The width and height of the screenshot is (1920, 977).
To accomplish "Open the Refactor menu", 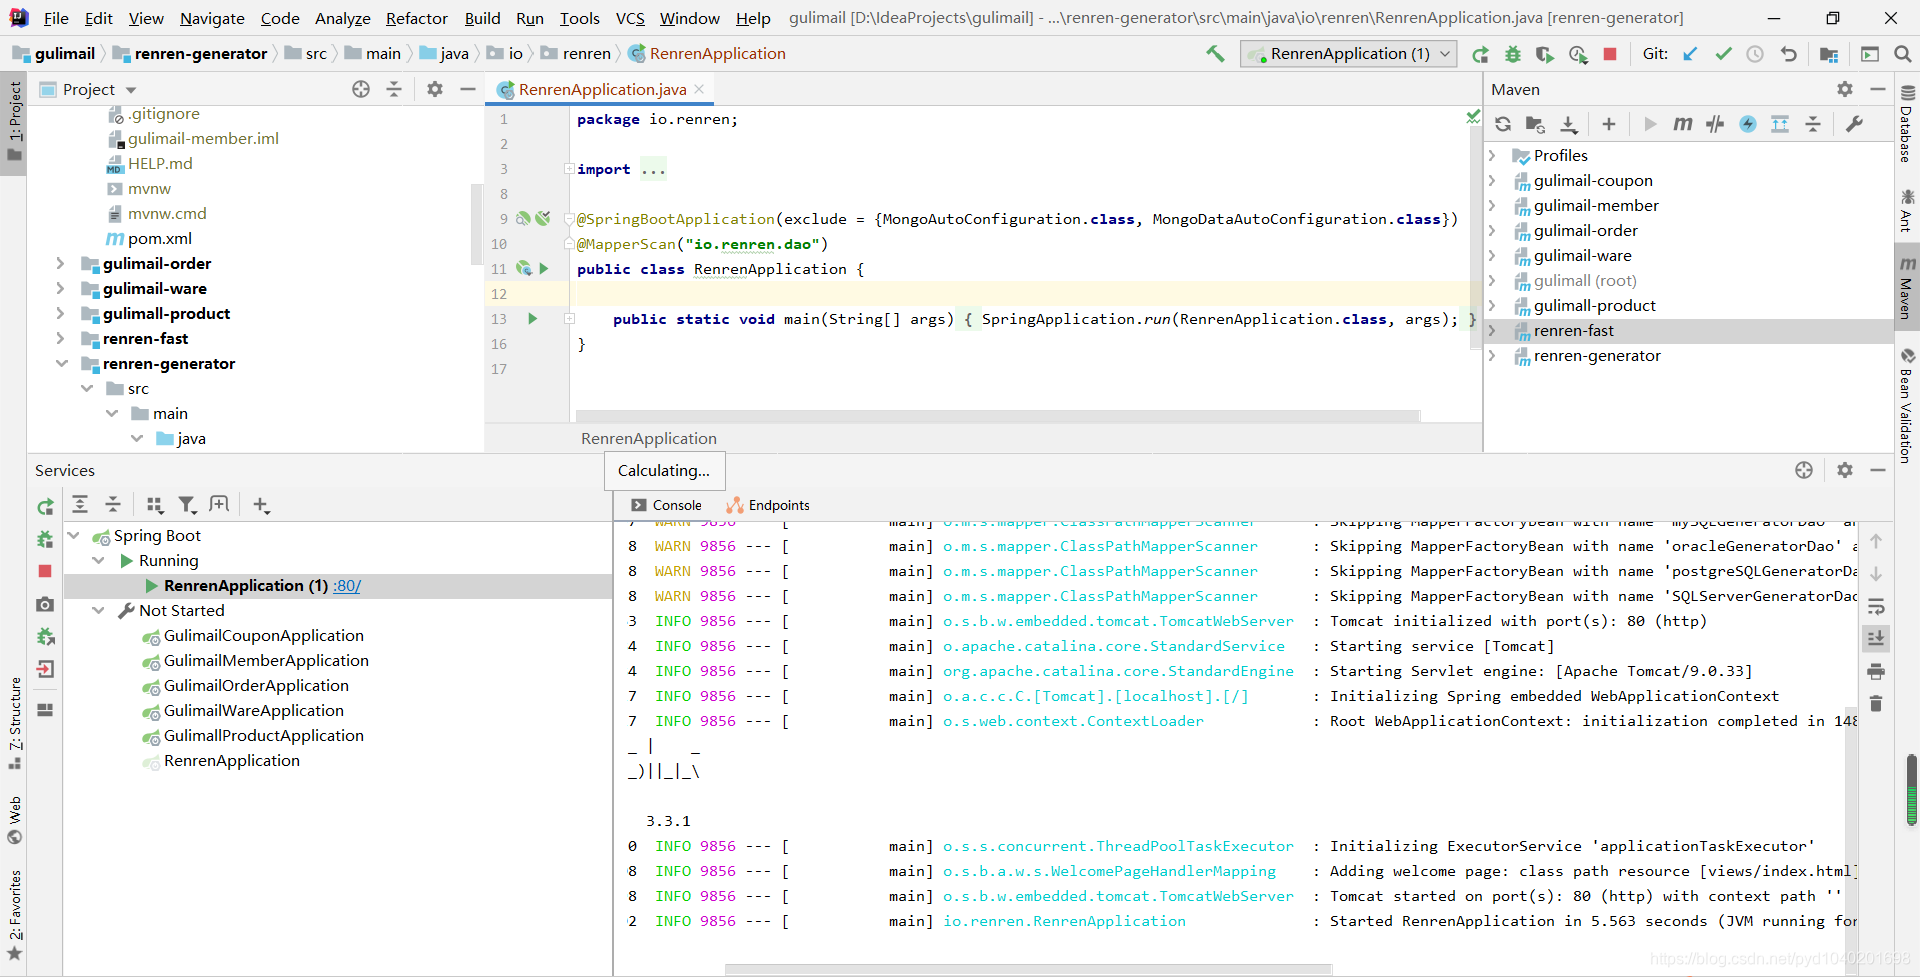I will [417, 18].
